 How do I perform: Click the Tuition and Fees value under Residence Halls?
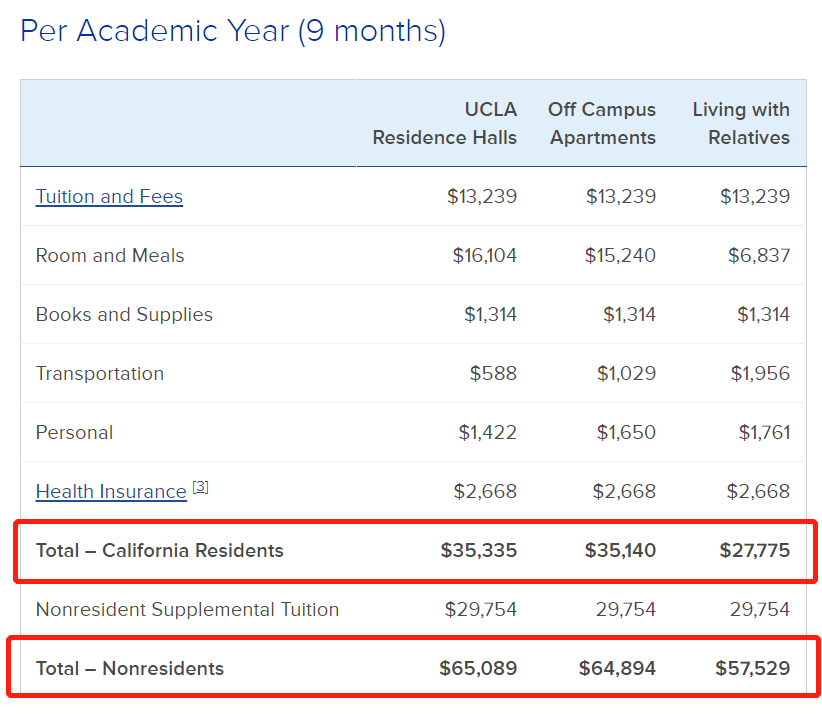tap(482, 197)
